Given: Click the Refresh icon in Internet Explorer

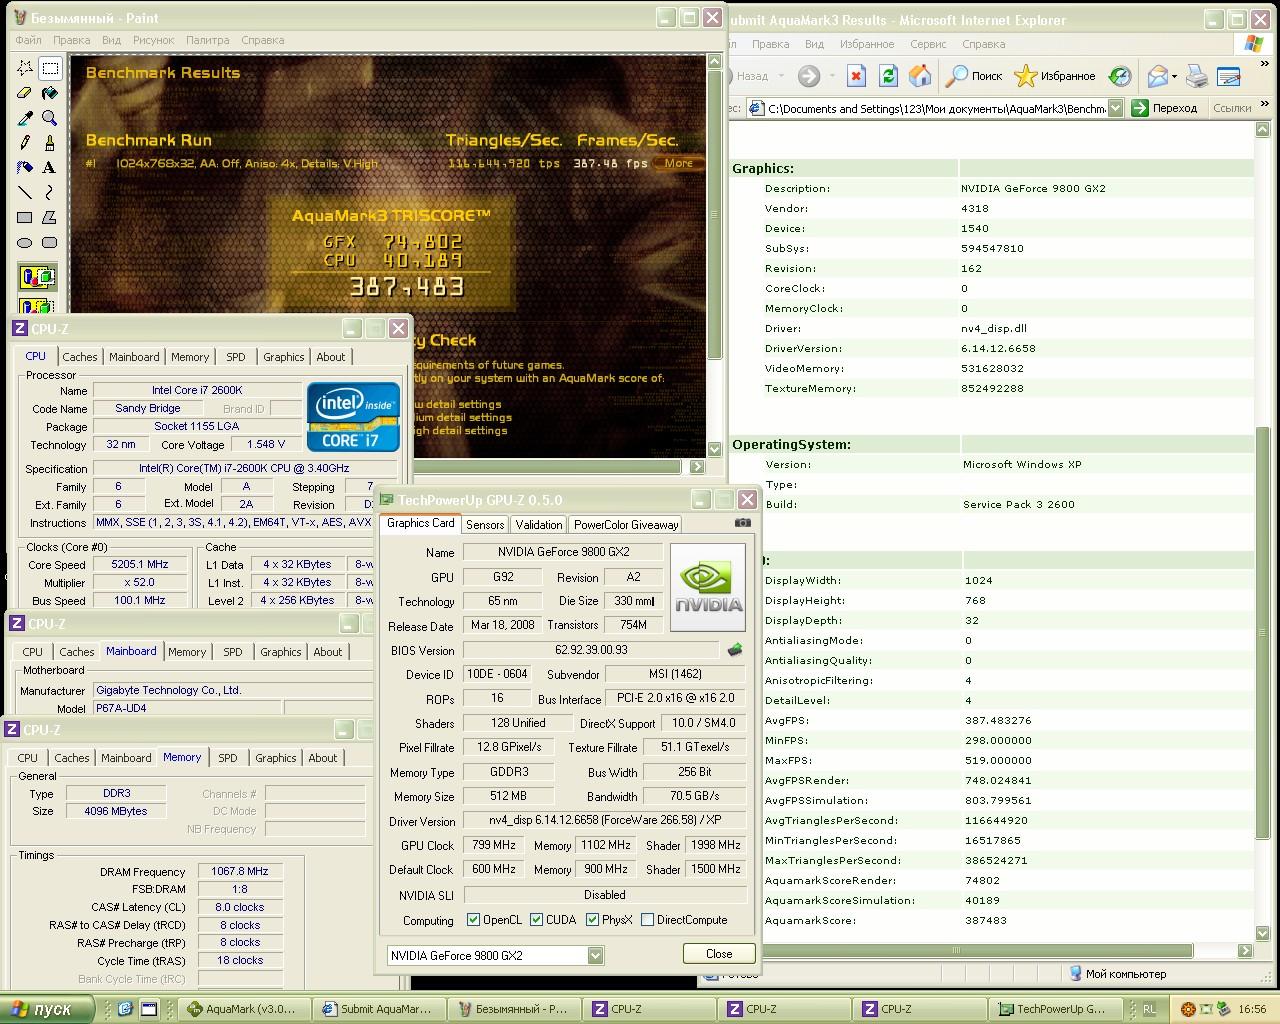Looking at the screenshot, I should coord(888,76).
